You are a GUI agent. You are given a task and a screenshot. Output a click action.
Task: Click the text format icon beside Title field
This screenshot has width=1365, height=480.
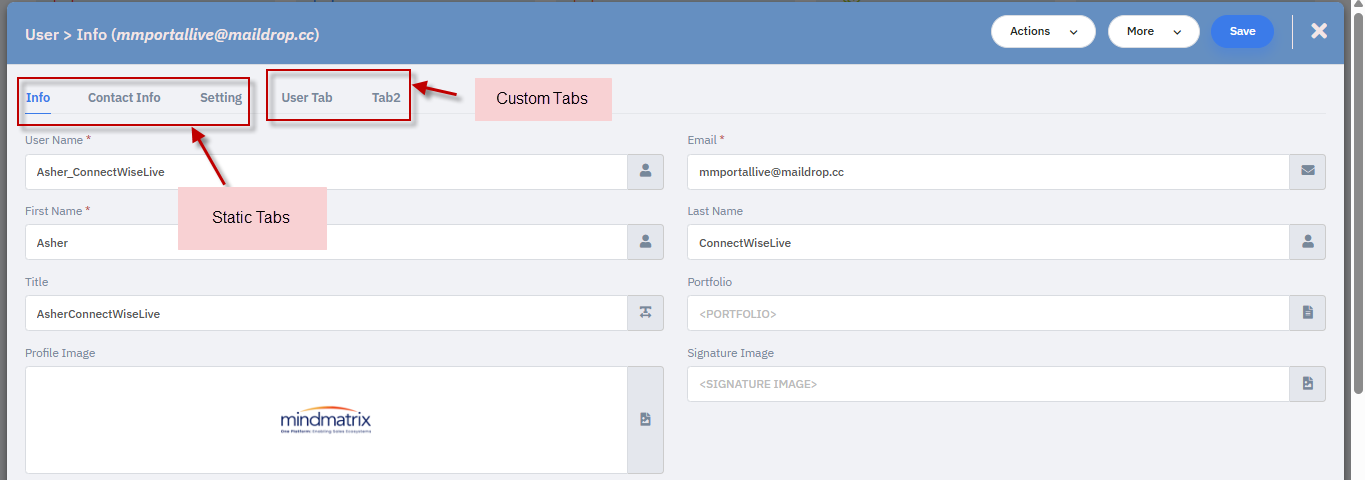[x=645, y=313]
